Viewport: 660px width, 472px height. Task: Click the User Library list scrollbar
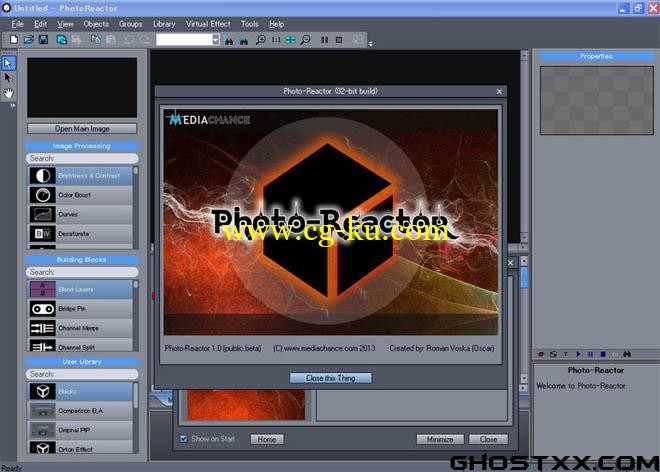[x=136, y=417]
